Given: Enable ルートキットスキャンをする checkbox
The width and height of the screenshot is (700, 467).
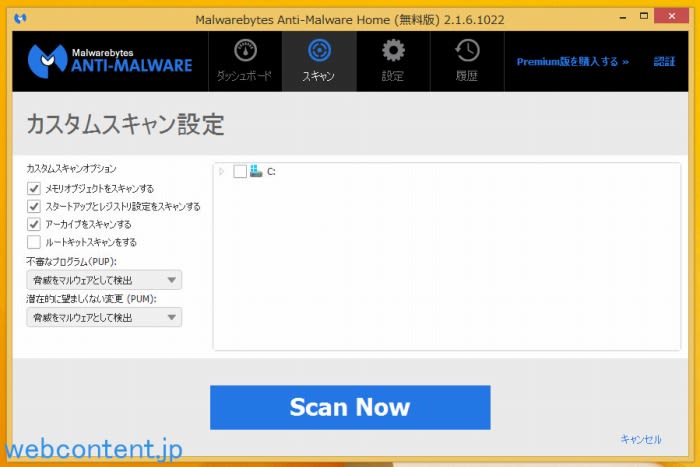Looking at the screenshot, I should click(x=34, y=242).
